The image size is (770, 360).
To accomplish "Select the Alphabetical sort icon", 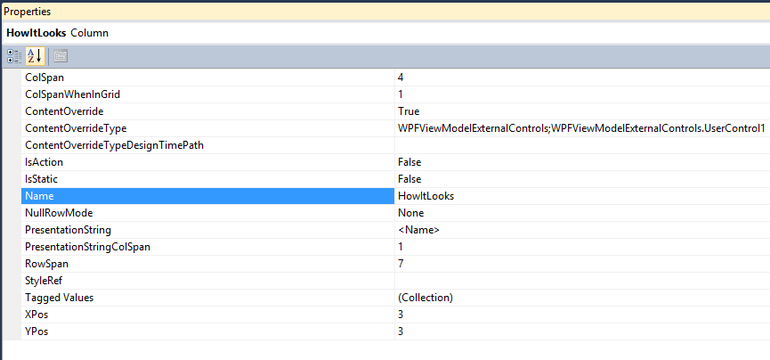I will (x=35, y=56).
